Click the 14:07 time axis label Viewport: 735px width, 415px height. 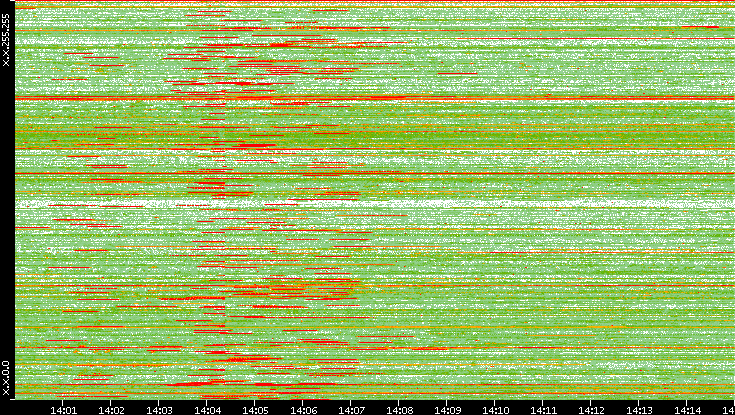click(x=352, y=410)
